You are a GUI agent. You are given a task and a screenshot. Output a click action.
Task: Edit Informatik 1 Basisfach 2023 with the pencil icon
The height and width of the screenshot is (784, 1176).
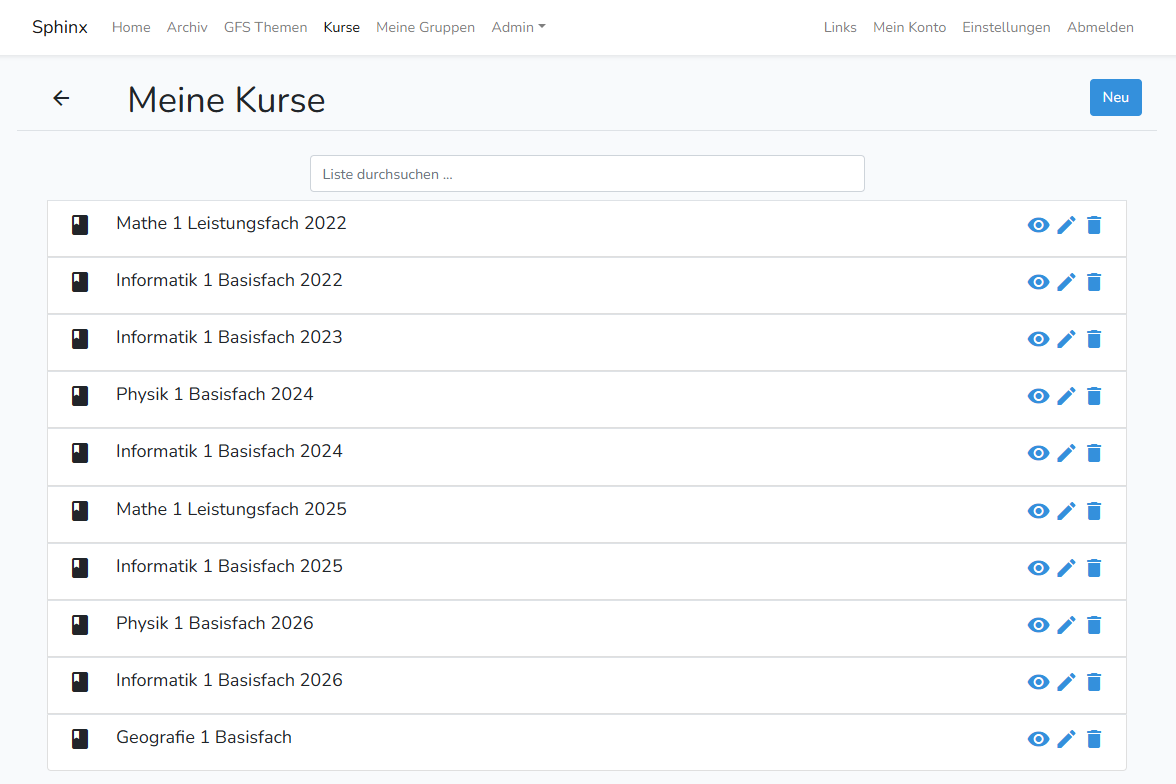[x=1066, y=339]
